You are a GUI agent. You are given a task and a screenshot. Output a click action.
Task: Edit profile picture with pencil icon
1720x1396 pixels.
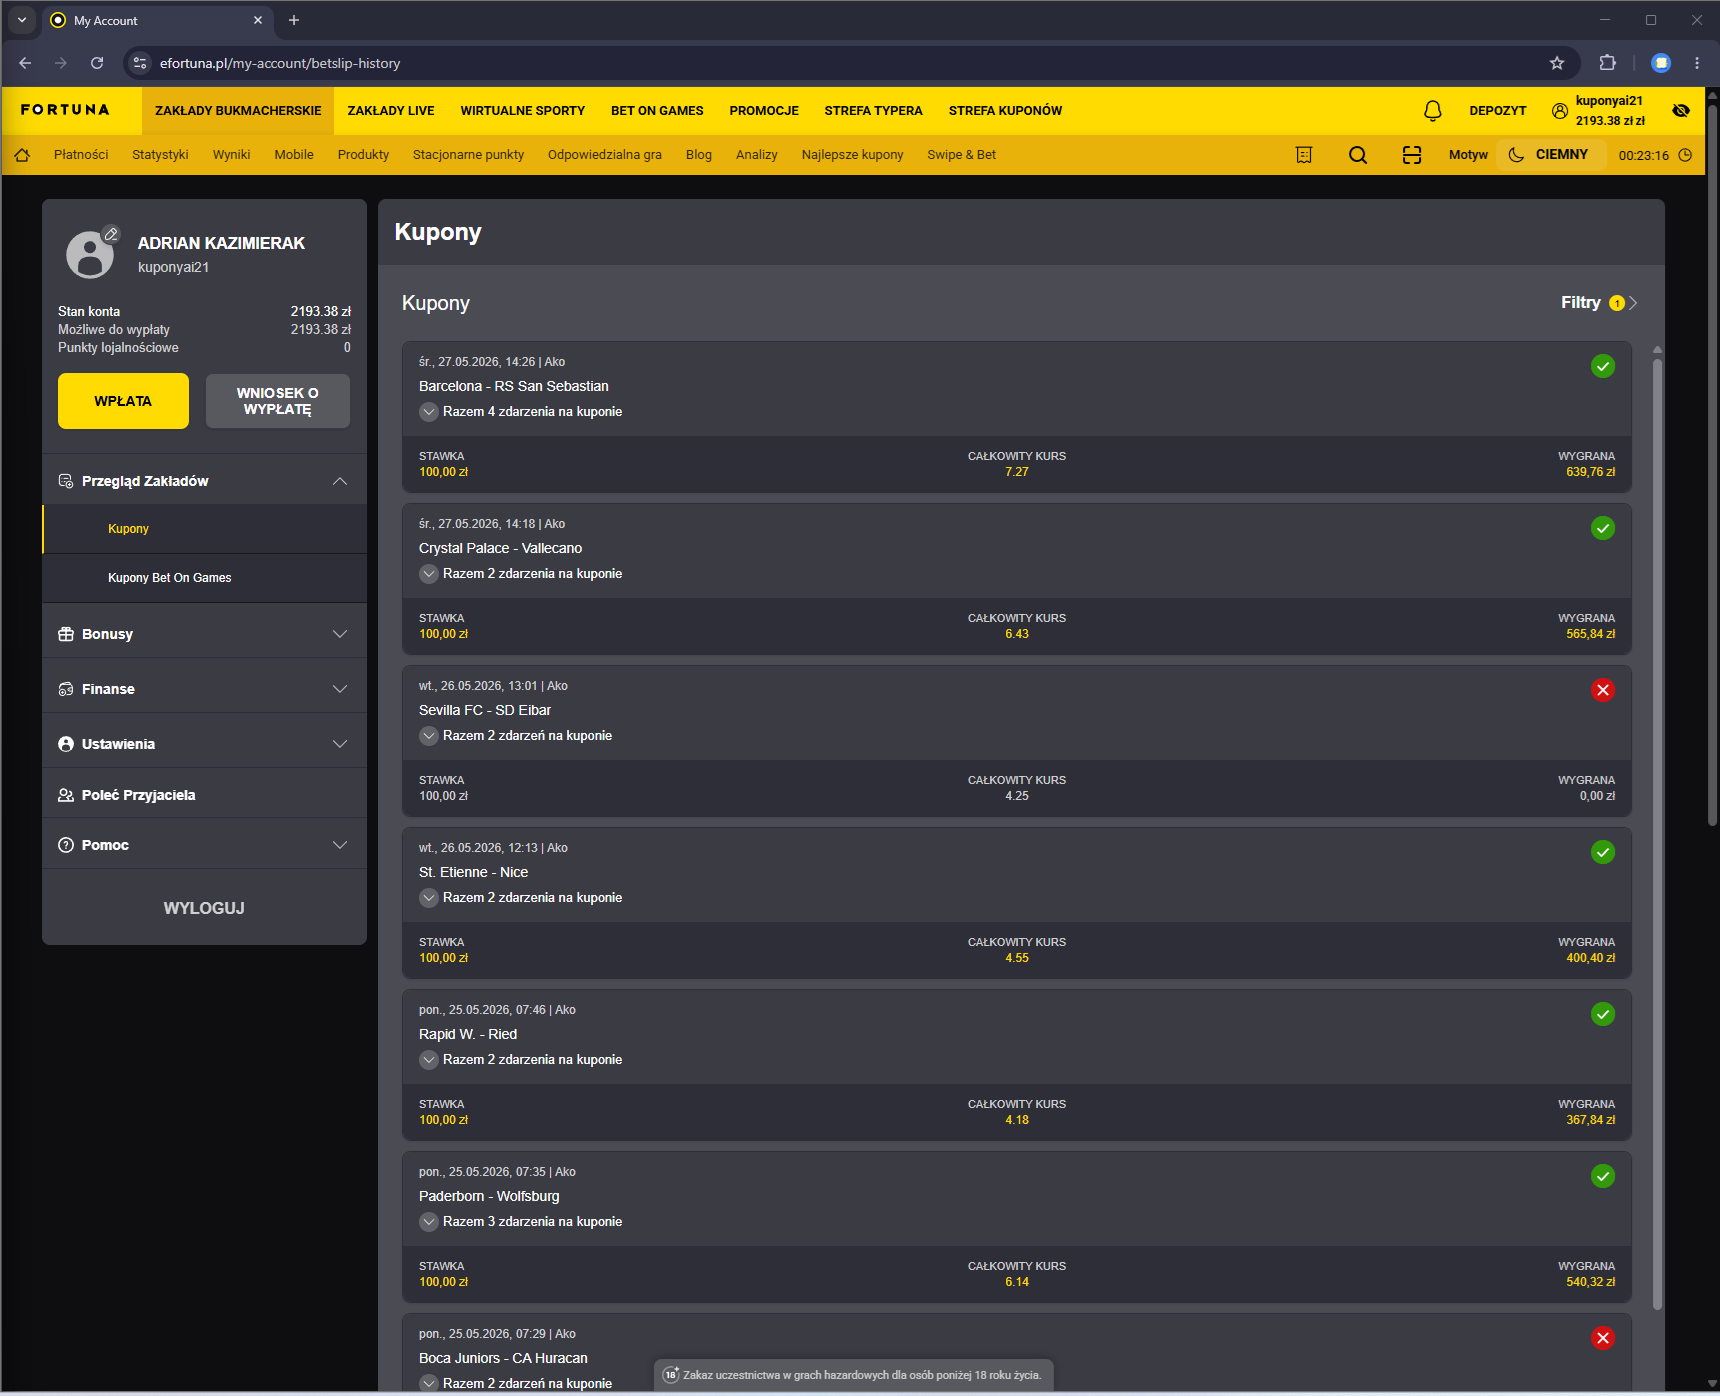112,234
